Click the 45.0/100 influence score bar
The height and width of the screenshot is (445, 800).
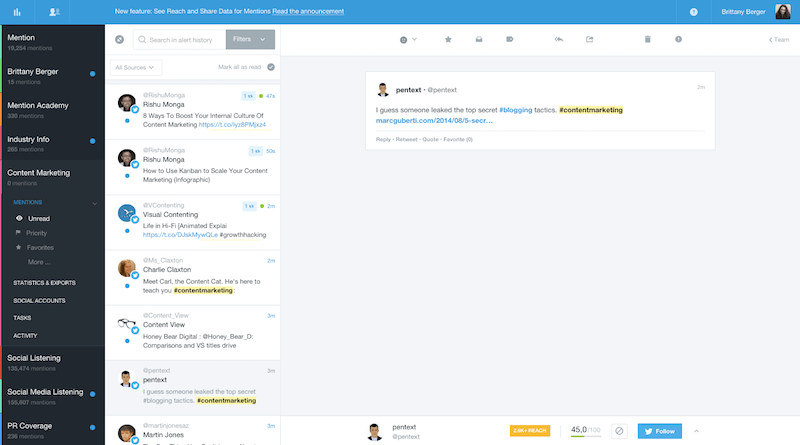tap(585, 431)
